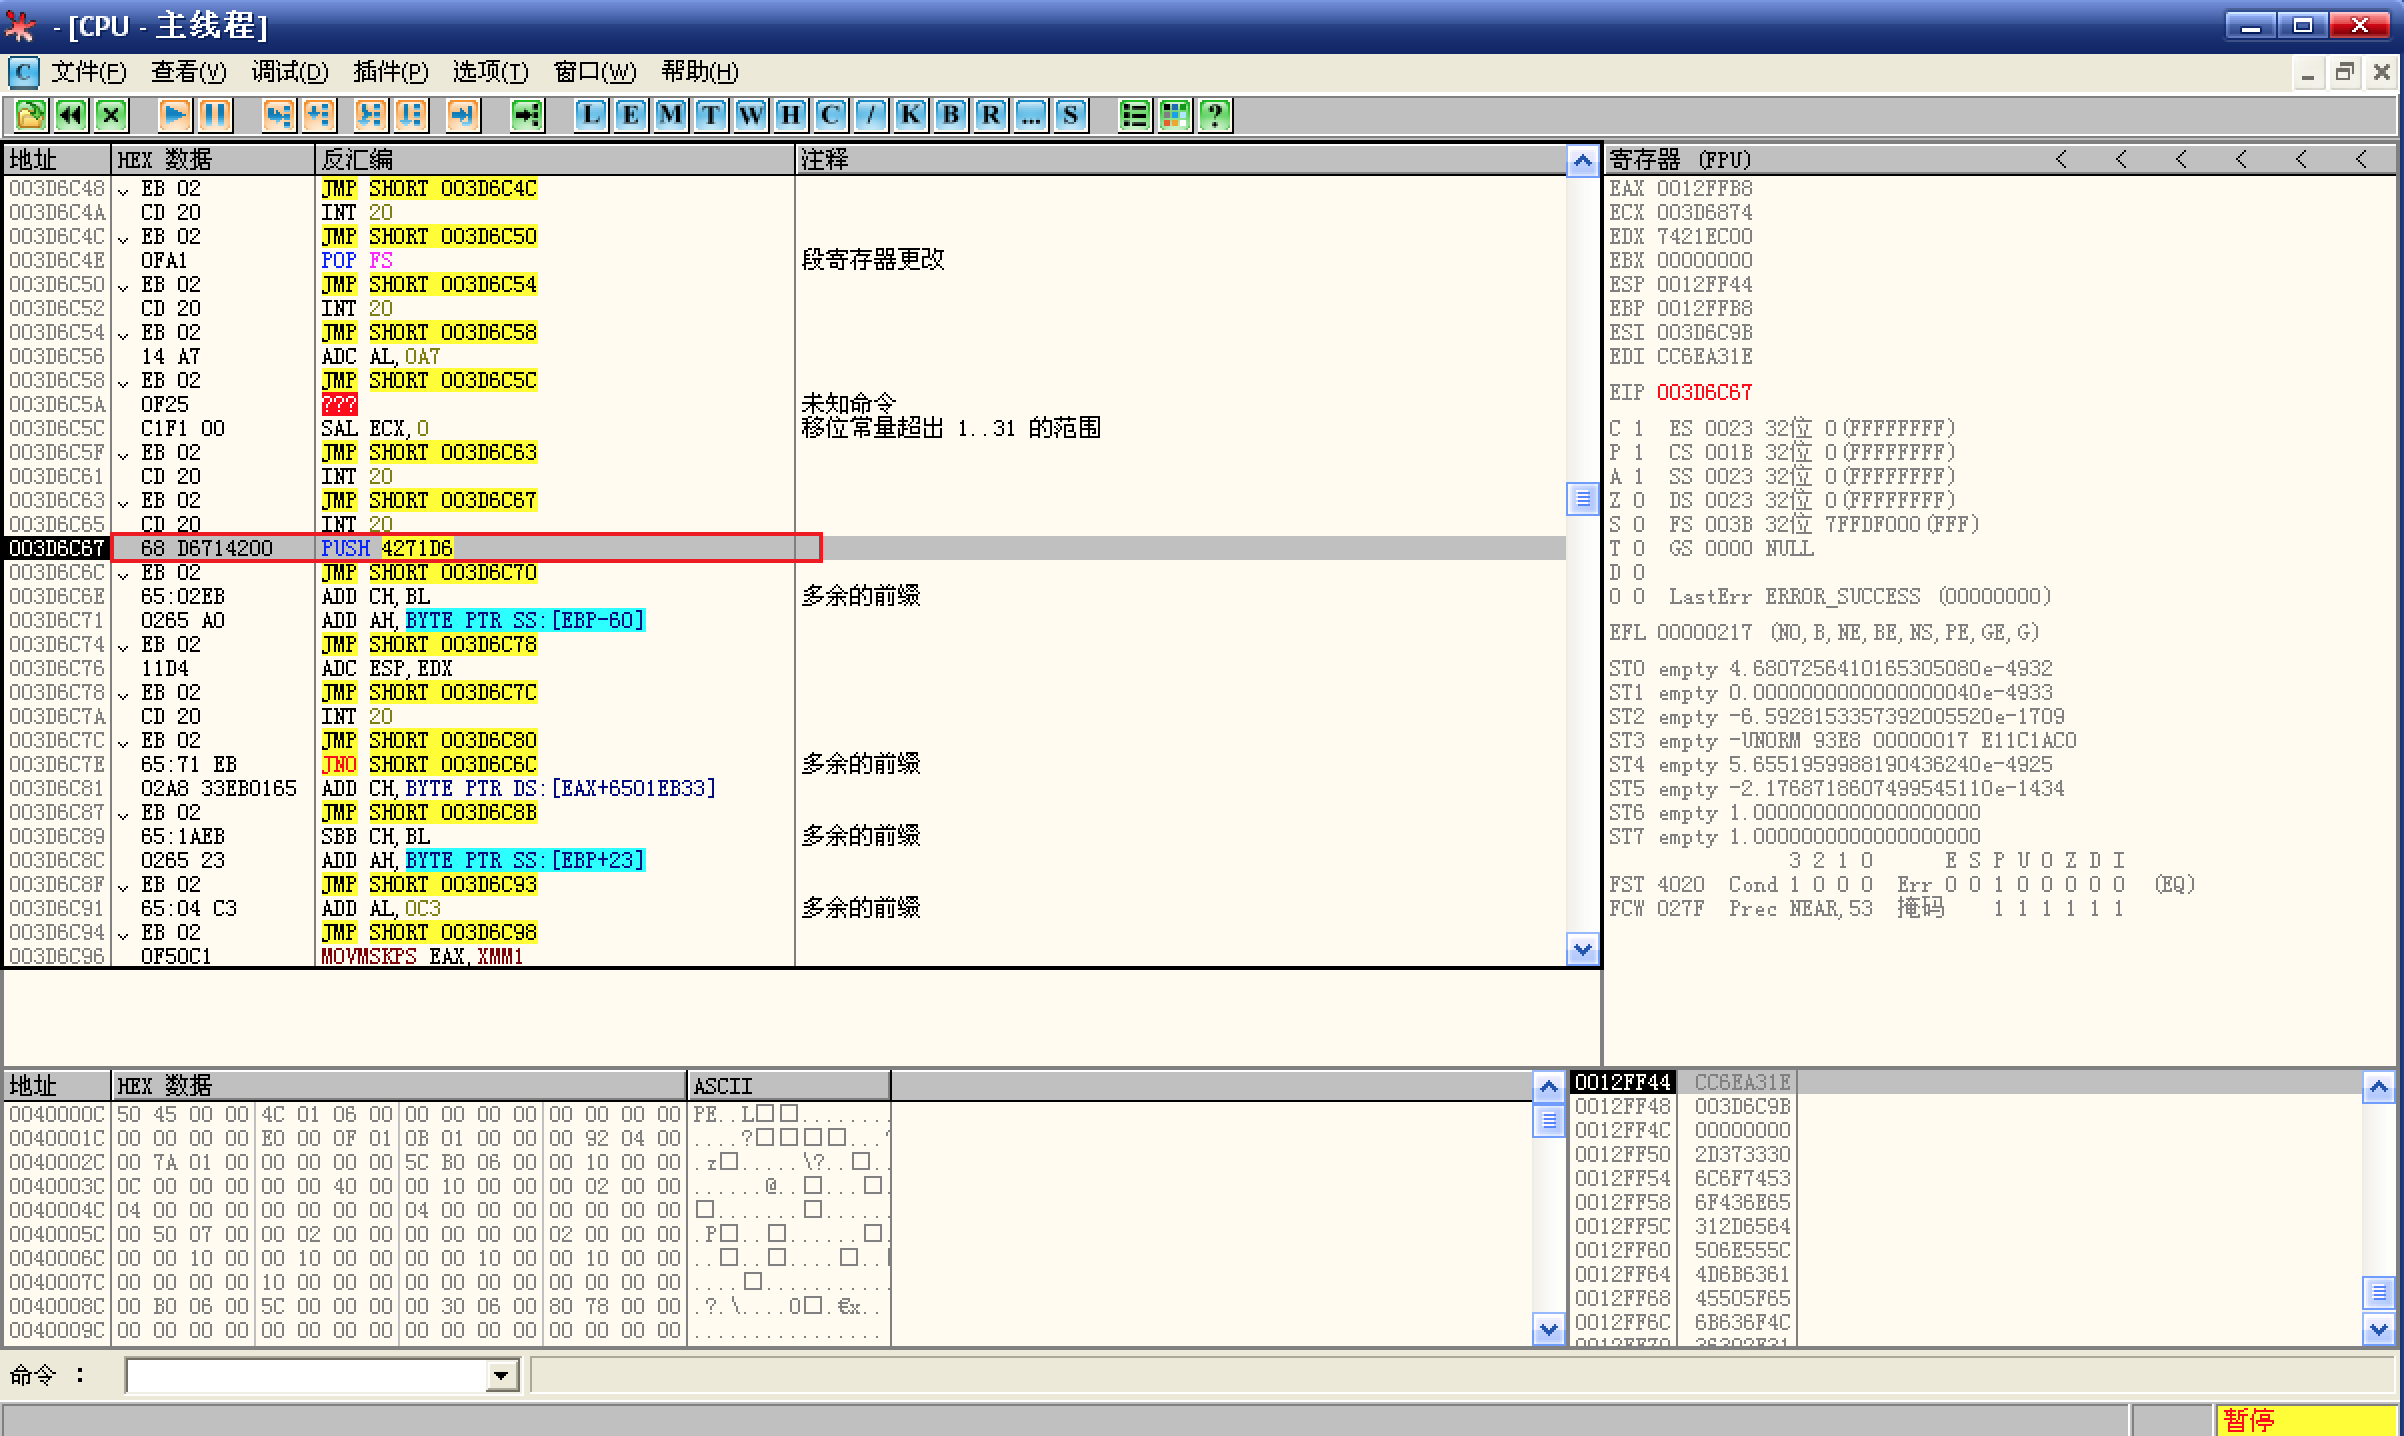This screenshot has height=1436, width=2404.
Task: Open the 查看(V) menu
Action: [x=189, y=72]
